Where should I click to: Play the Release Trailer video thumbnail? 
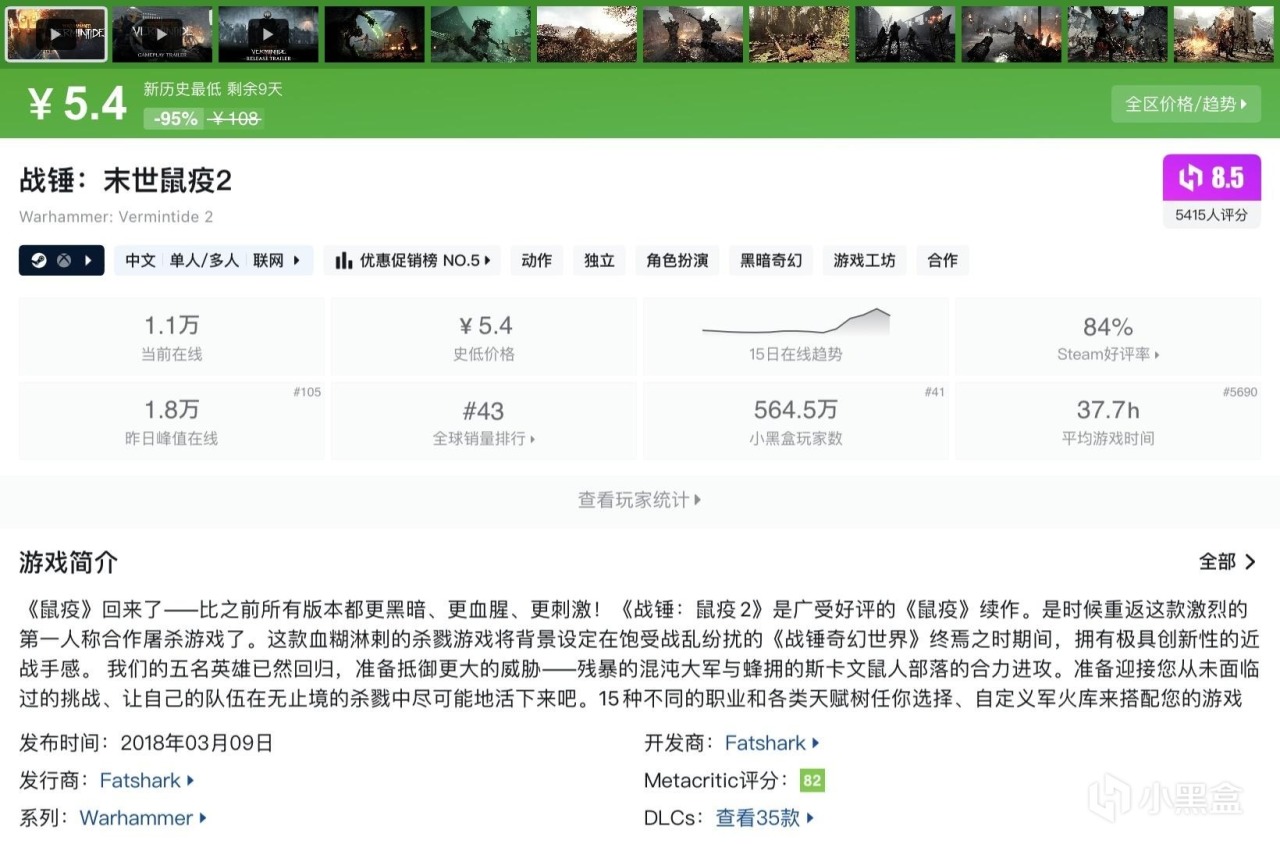(268, 35)
